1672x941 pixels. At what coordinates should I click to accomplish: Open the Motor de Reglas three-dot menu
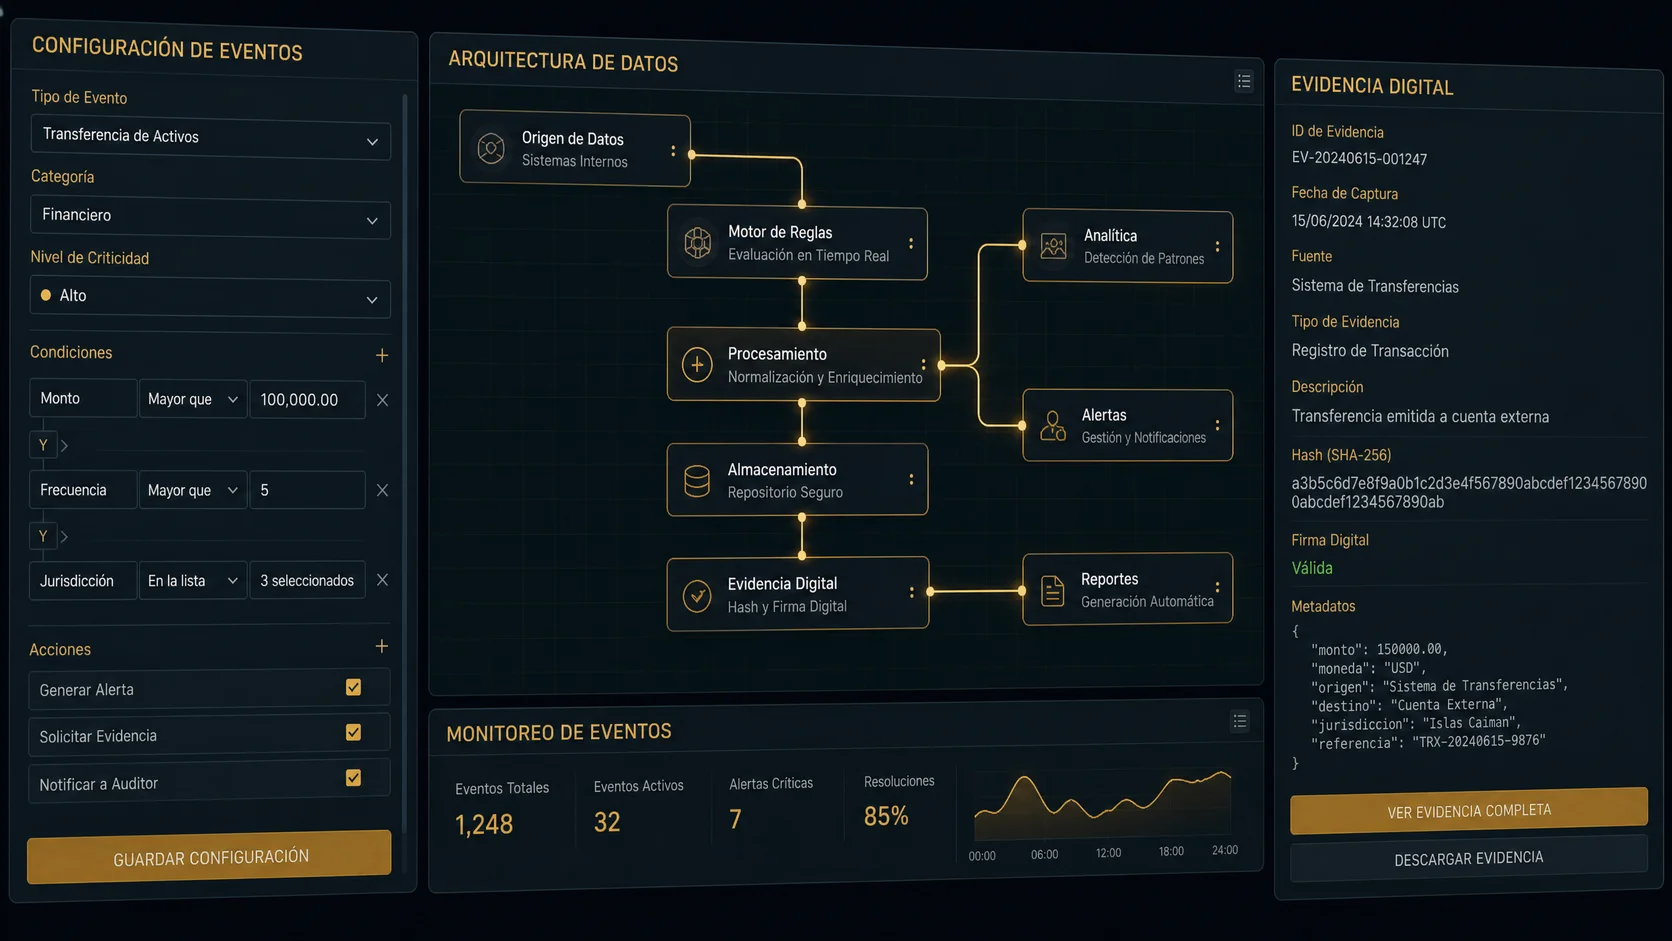(x=911, y=244)
